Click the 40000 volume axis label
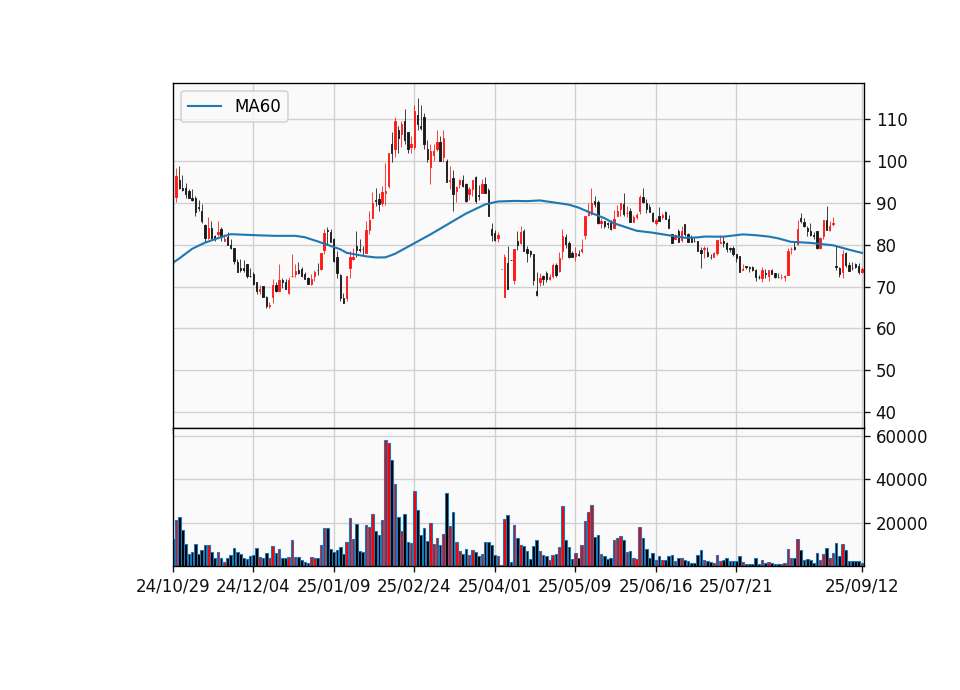This screenshot has height=690, width=960. click(902, 480)
